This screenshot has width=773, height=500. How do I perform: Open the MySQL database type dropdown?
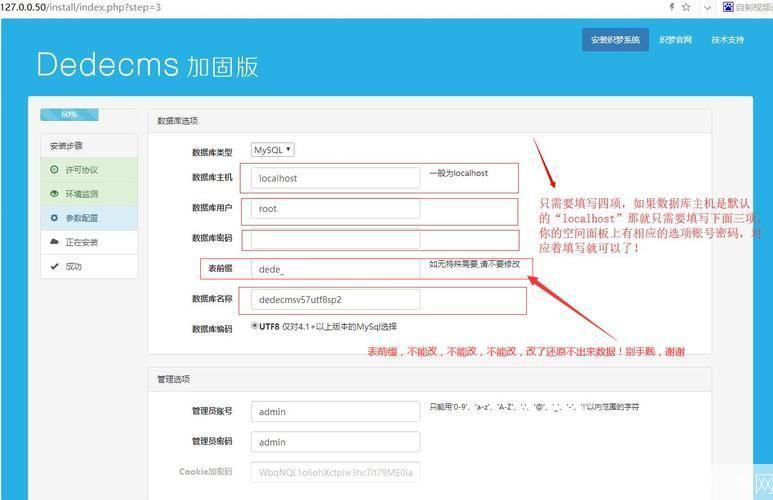coord(273,149)
